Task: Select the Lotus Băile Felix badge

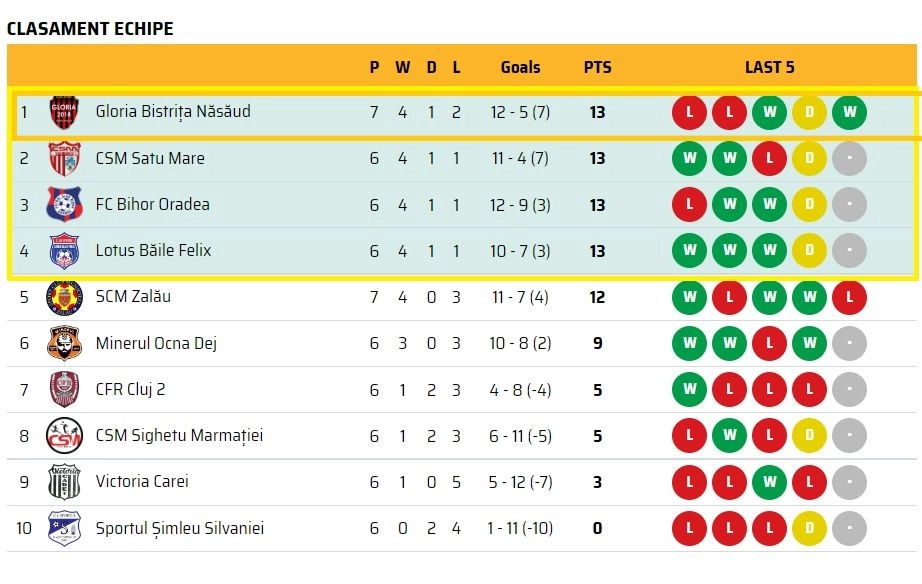Action: (64, 251)
